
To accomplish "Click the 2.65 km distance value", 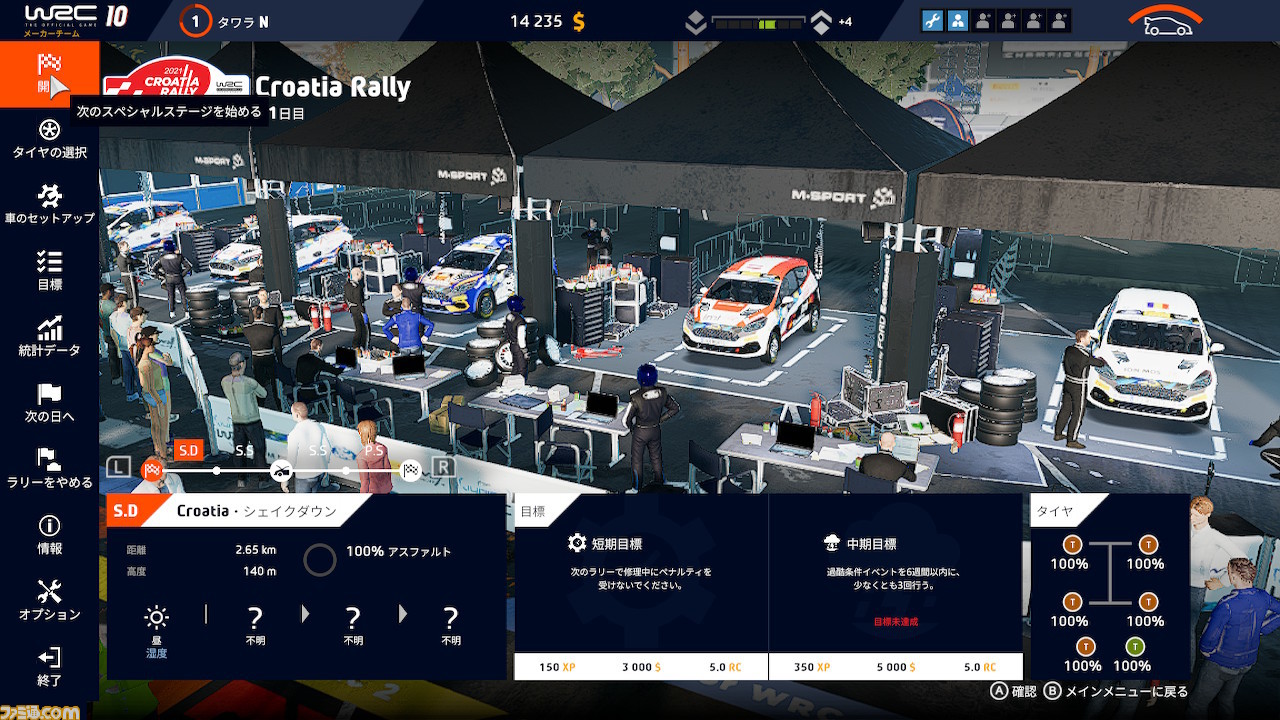I will pos(256,550).
